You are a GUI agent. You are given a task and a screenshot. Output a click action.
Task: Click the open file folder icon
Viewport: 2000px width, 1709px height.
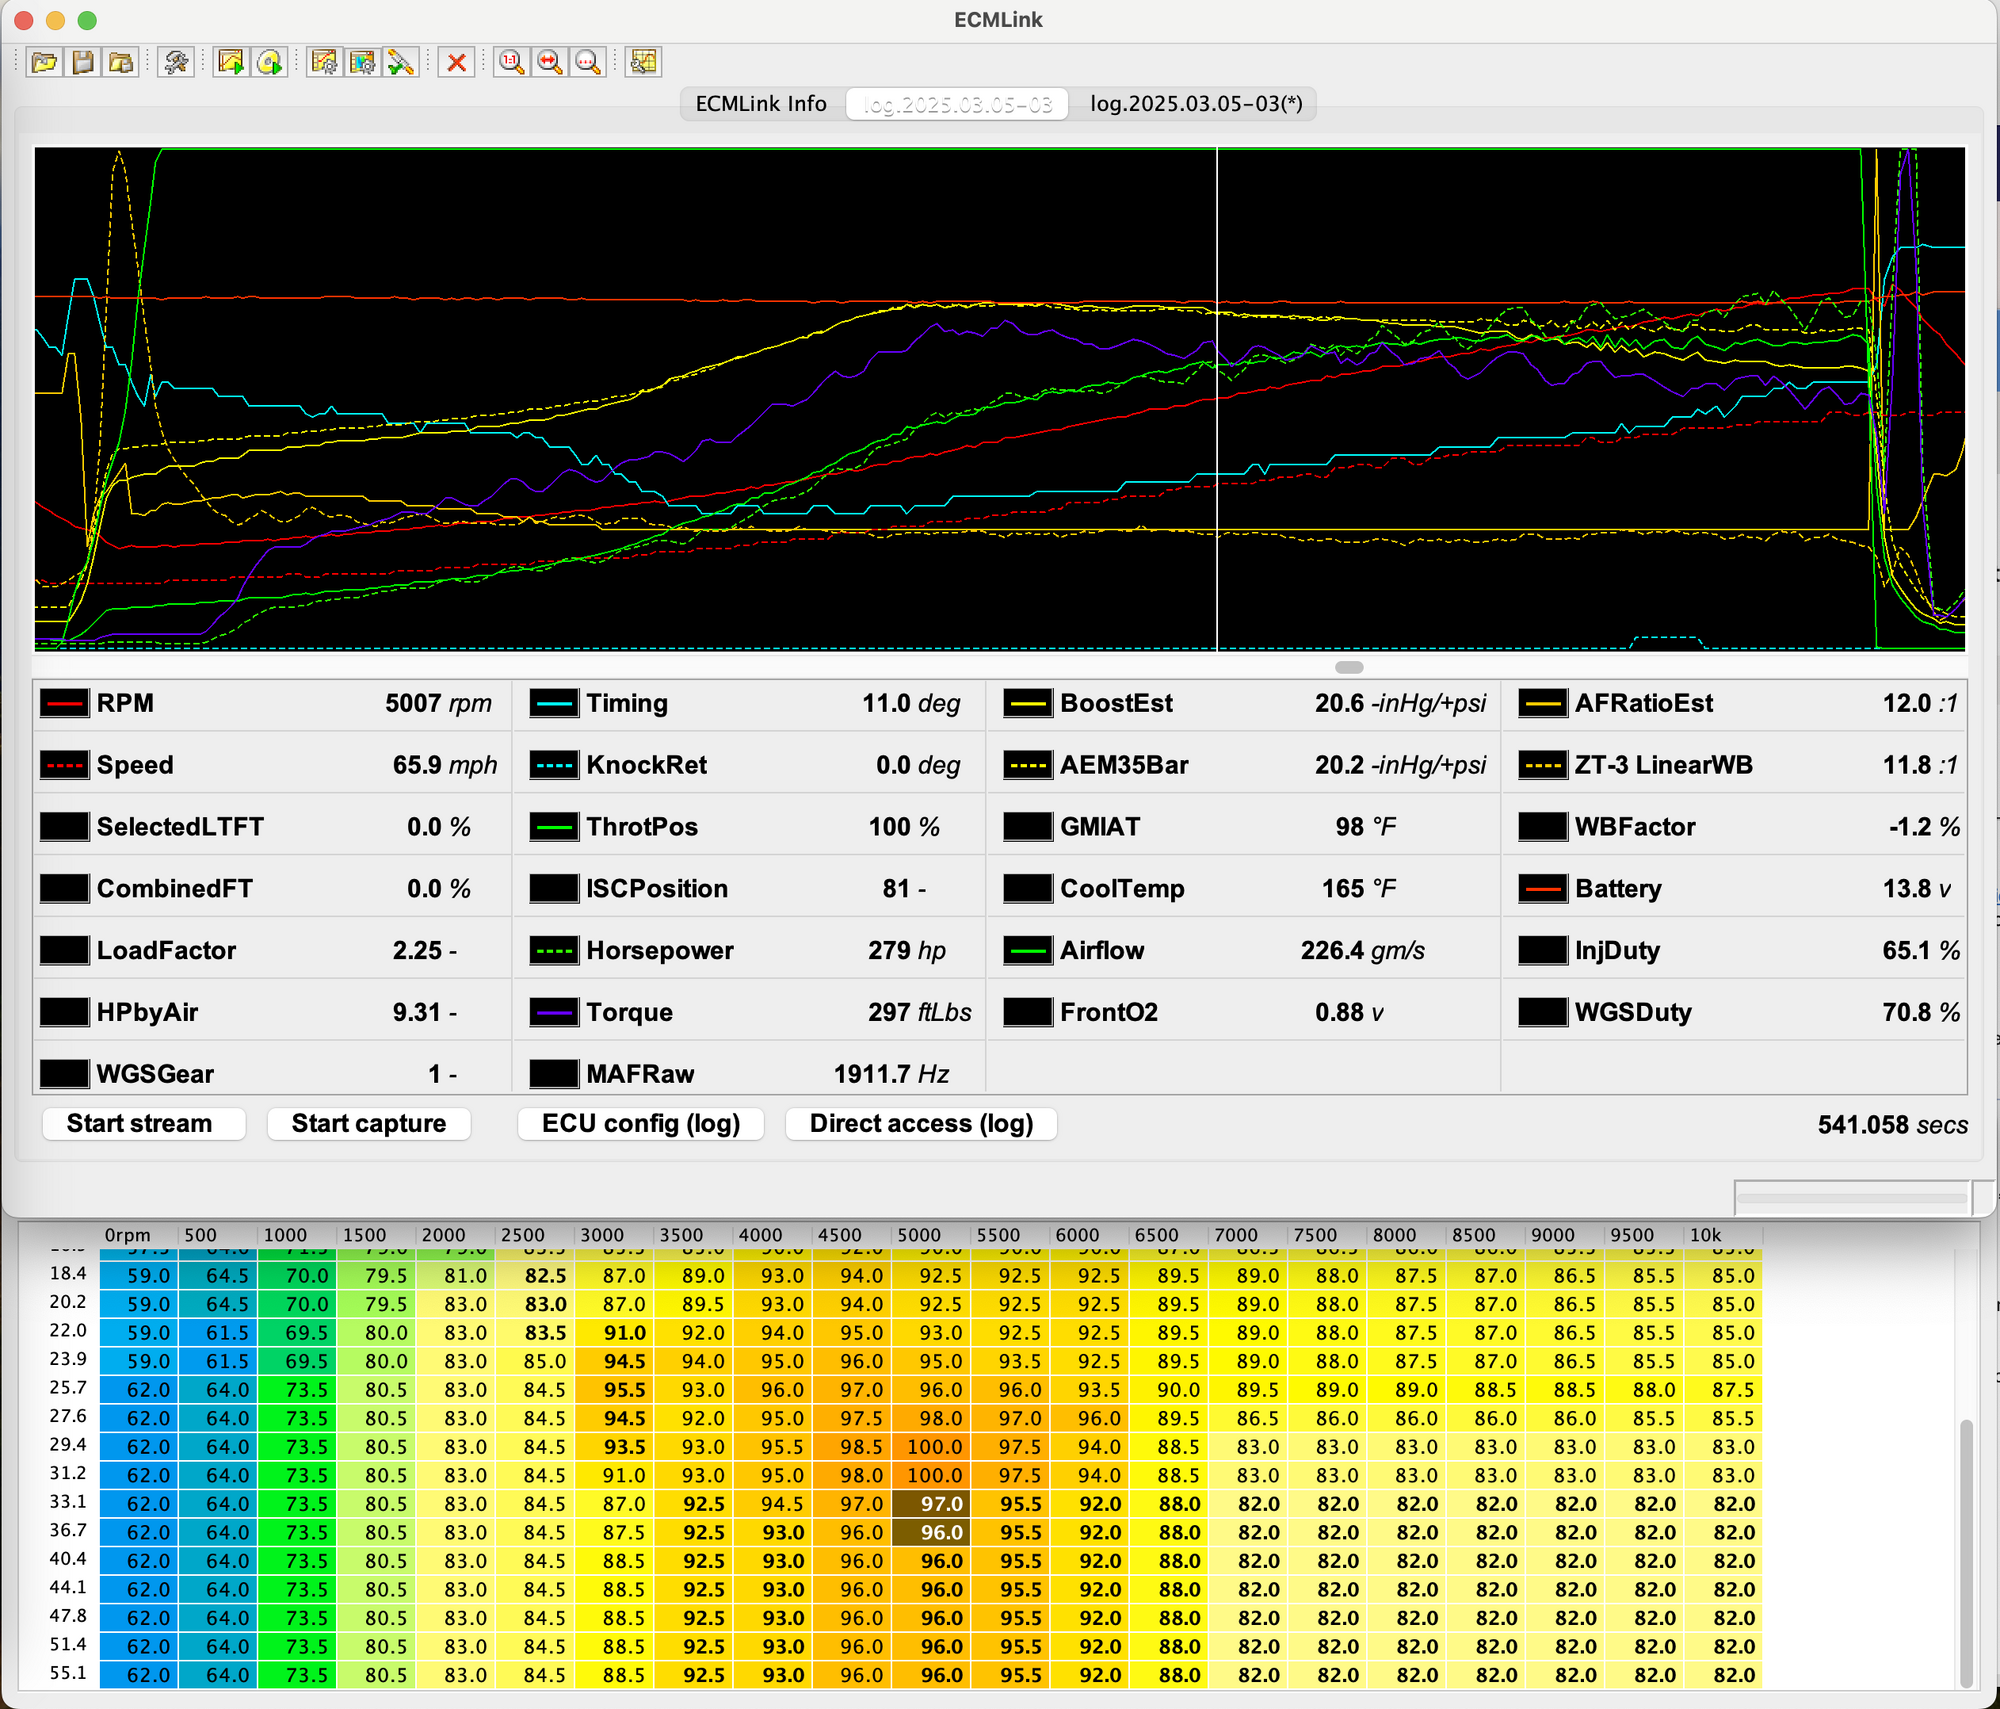[x=43, y=62]
